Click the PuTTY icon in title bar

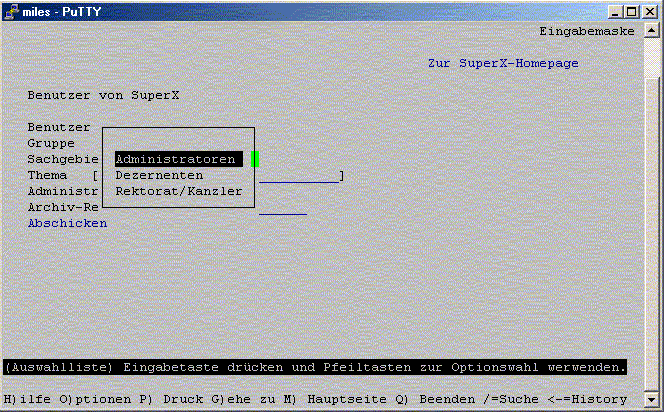click(11, 11)
